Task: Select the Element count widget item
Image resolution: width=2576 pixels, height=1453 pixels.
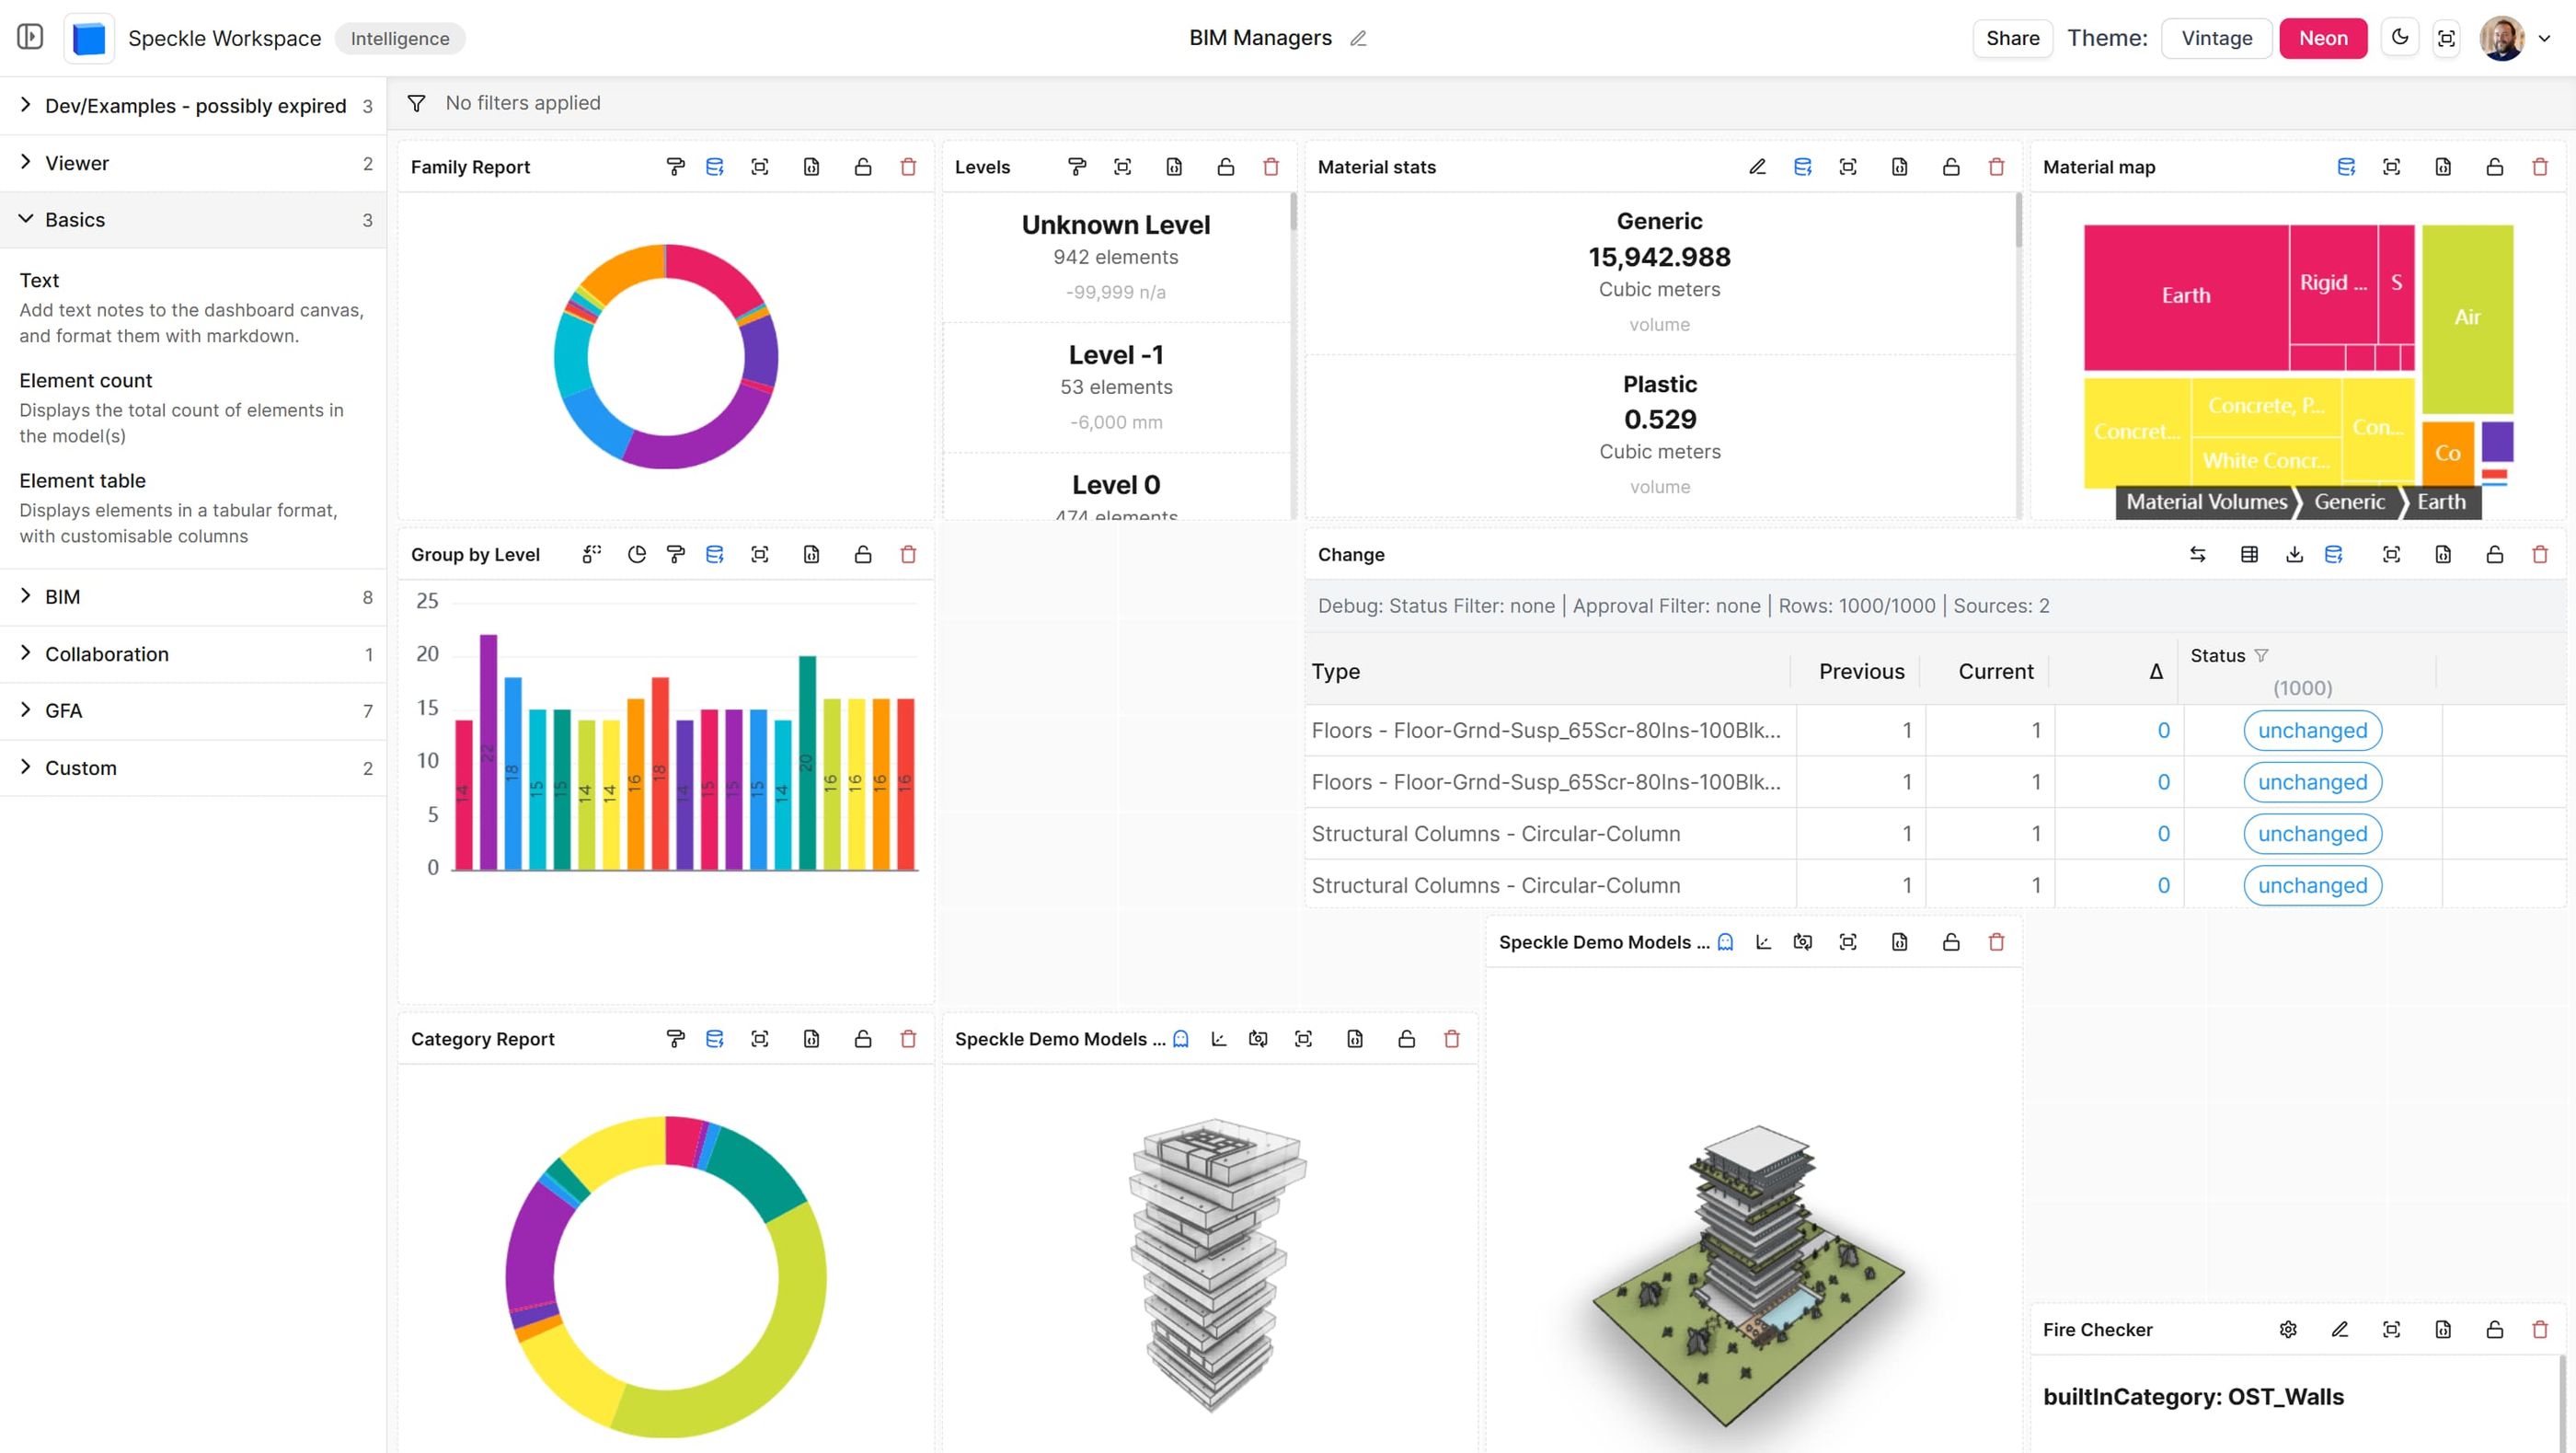Action: click(x=193, y=407)
